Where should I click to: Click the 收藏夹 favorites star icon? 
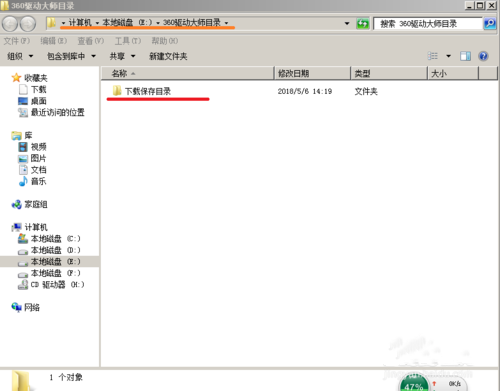pyautogui.click(x=16, y=78)
